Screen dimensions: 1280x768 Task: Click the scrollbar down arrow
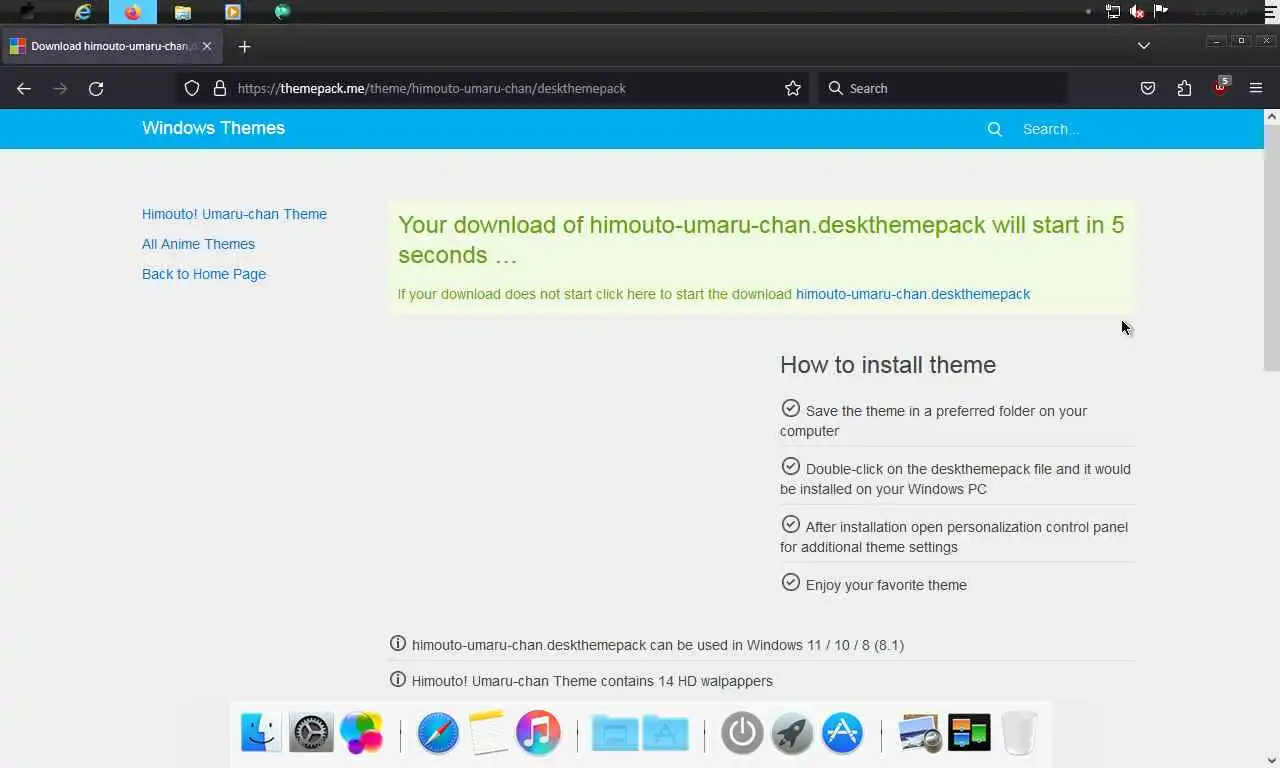1272,760
